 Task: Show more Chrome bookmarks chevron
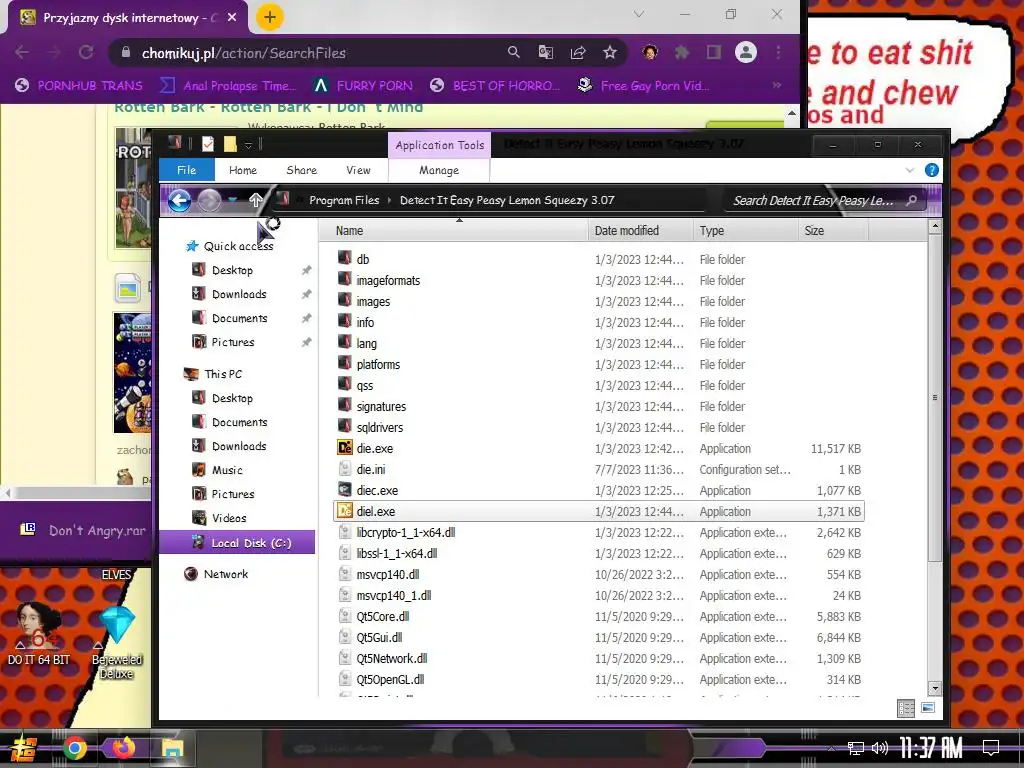pos(776,86)
